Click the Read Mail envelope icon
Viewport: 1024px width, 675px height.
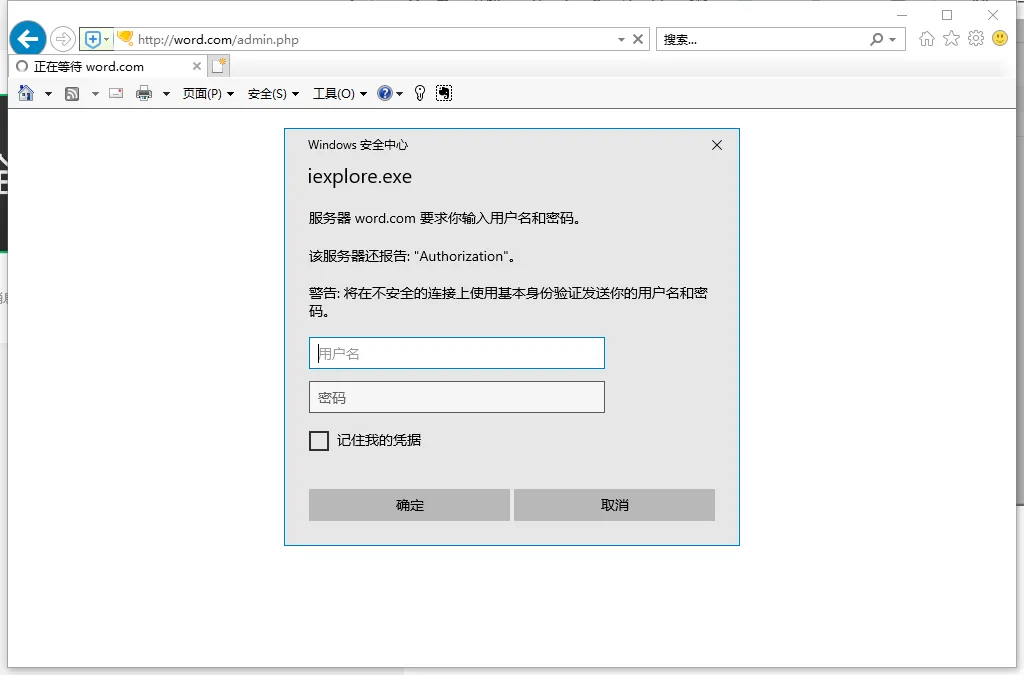click(116, 93)
